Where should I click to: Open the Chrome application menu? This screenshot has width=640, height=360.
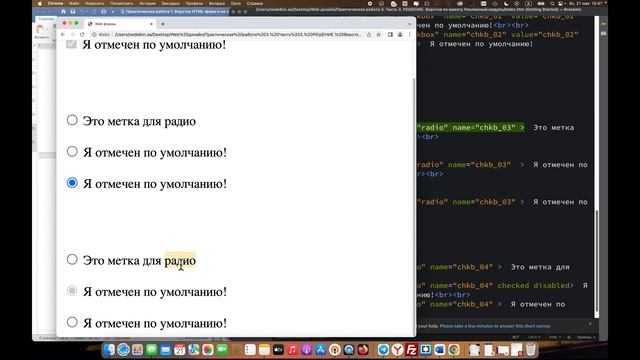pyautogui.click(x=56, y=4)
